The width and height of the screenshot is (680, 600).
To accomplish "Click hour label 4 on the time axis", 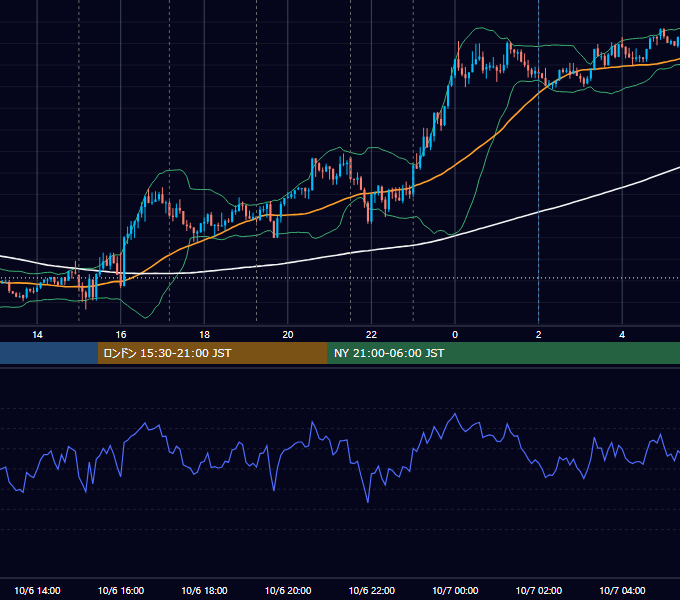I will point(622,335).
